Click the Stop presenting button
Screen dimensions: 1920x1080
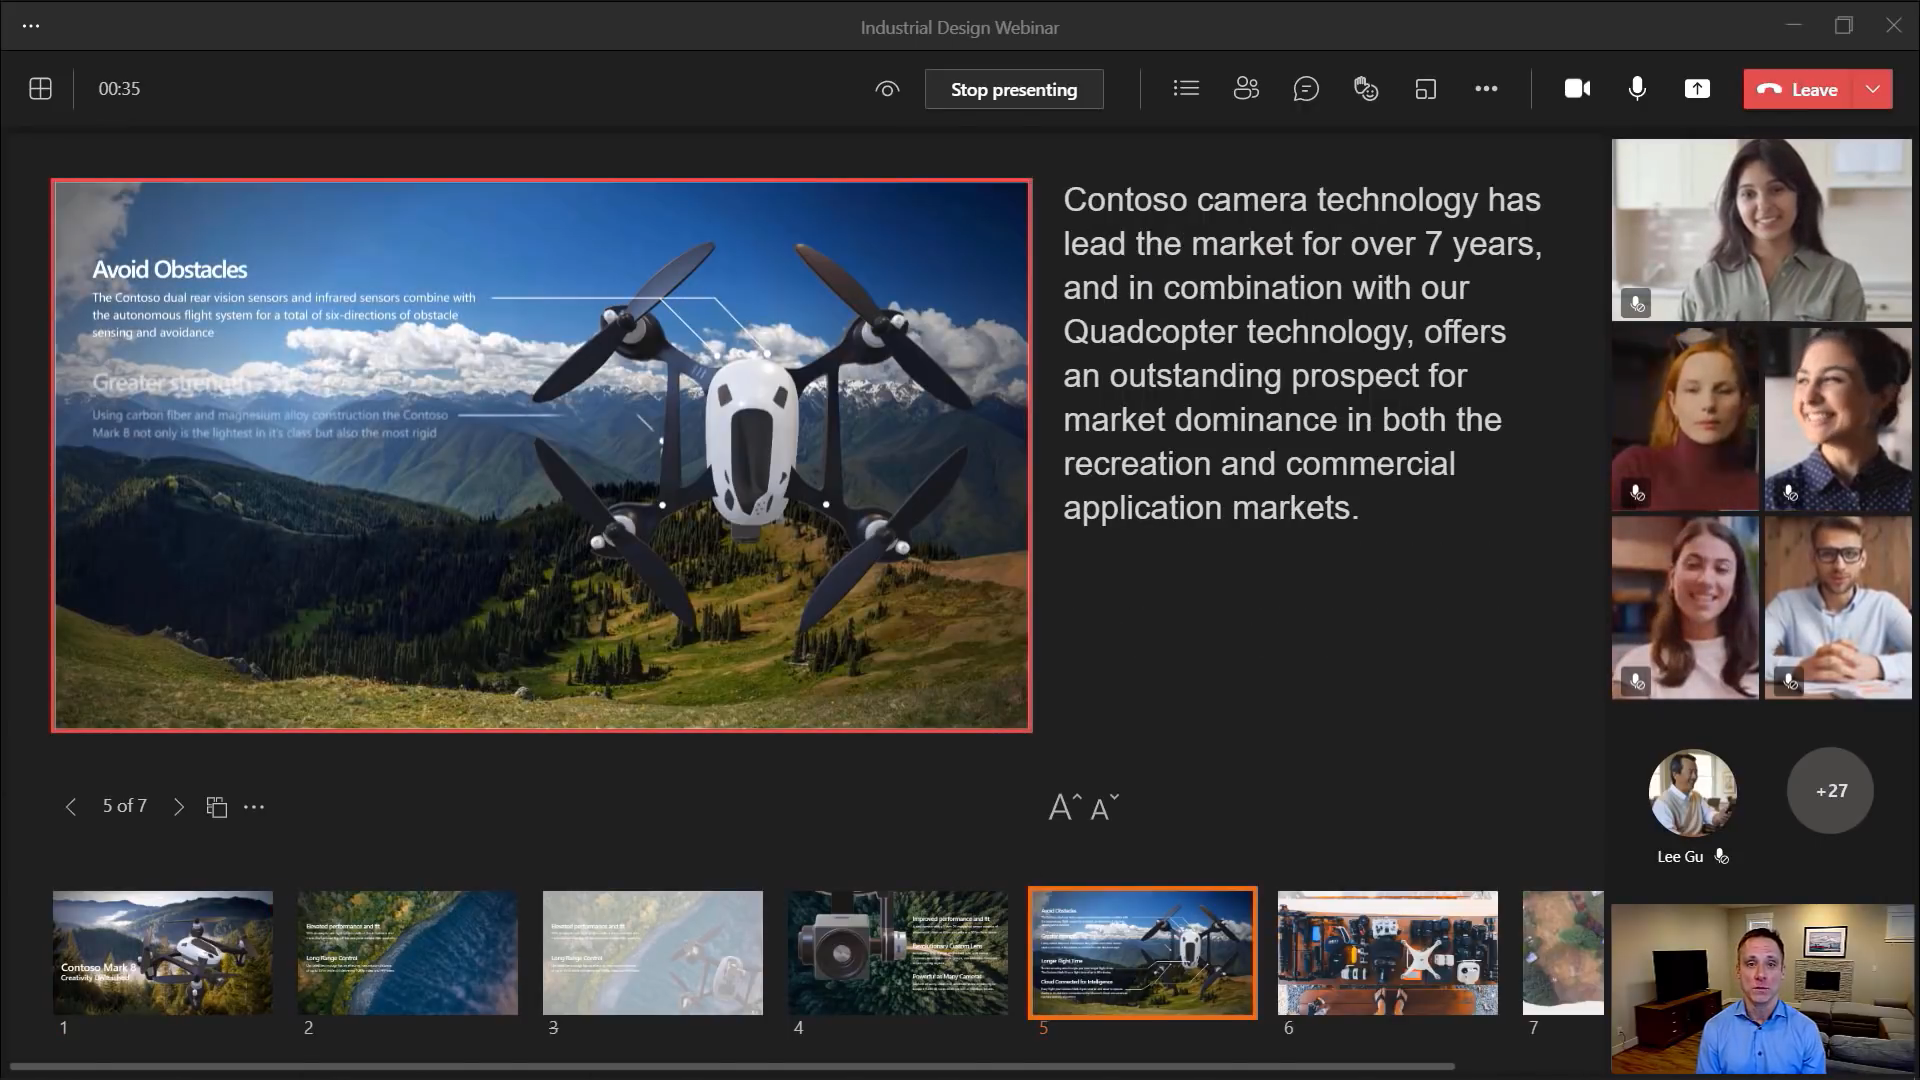[1014, 89]
